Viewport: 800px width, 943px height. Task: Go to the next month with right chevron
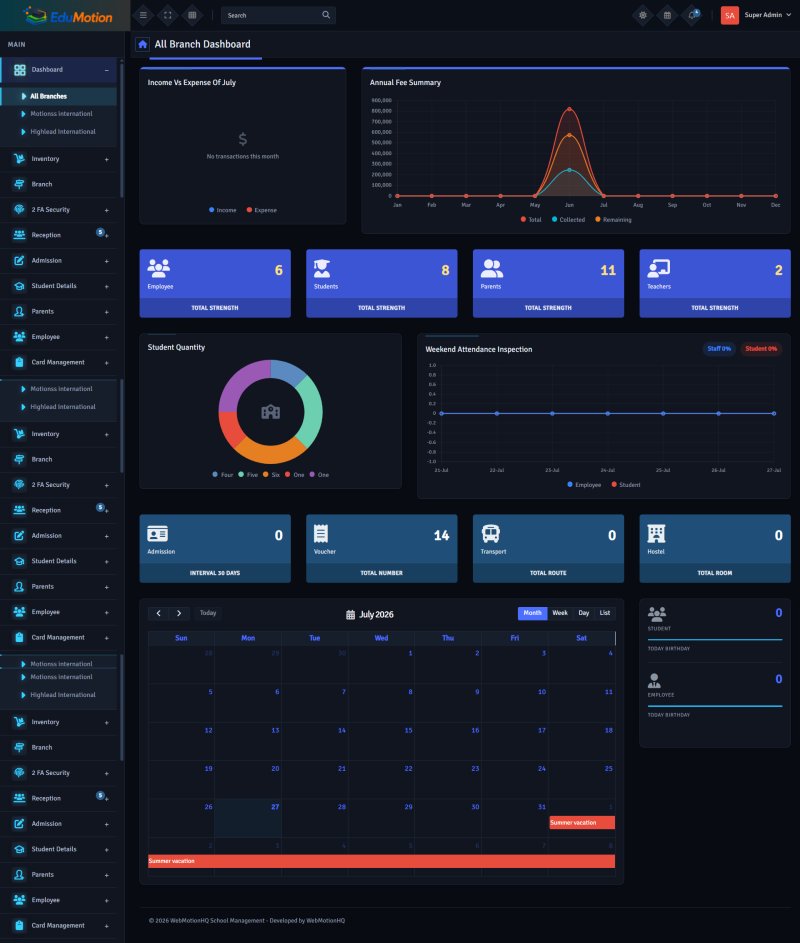(179, 613)
